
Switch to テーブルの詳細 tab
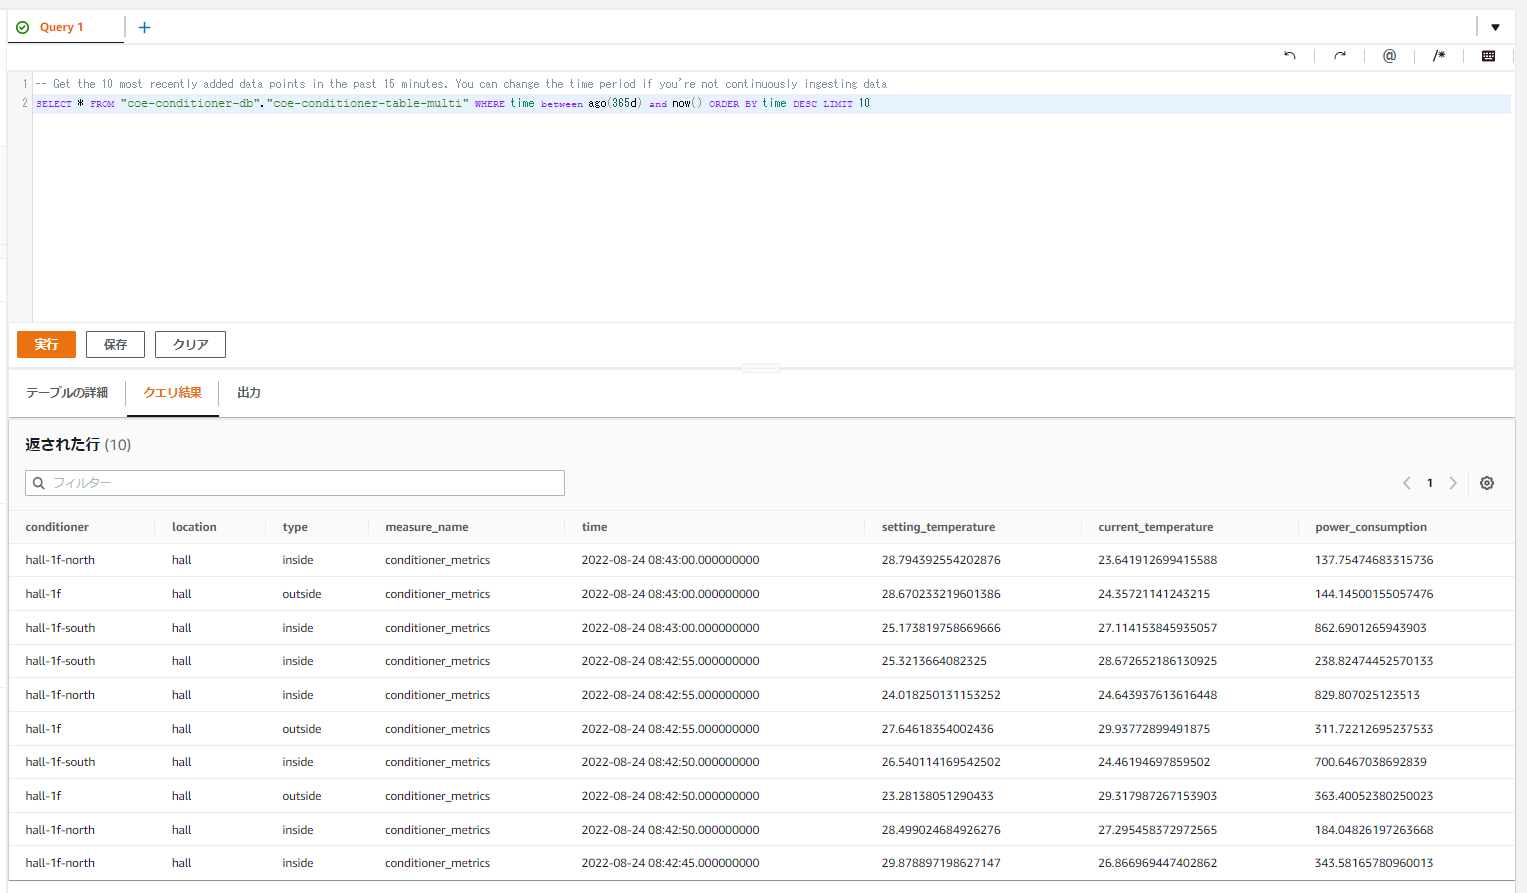coord(67,393)
